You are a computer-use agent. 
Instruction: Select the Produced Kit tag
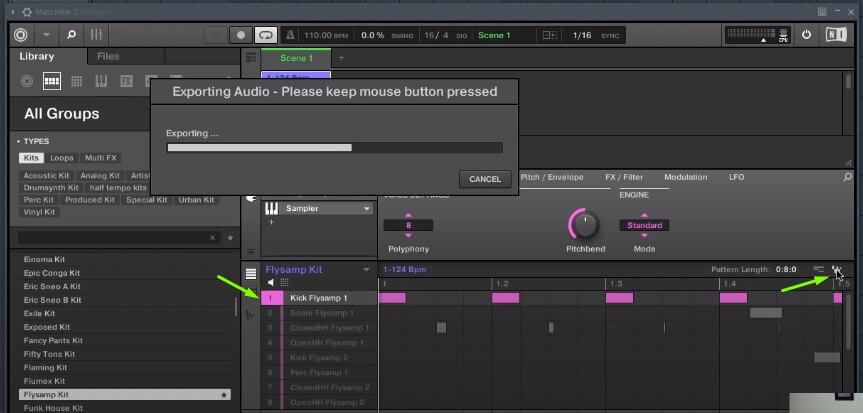pyautogui.click(x=90, y=200)
